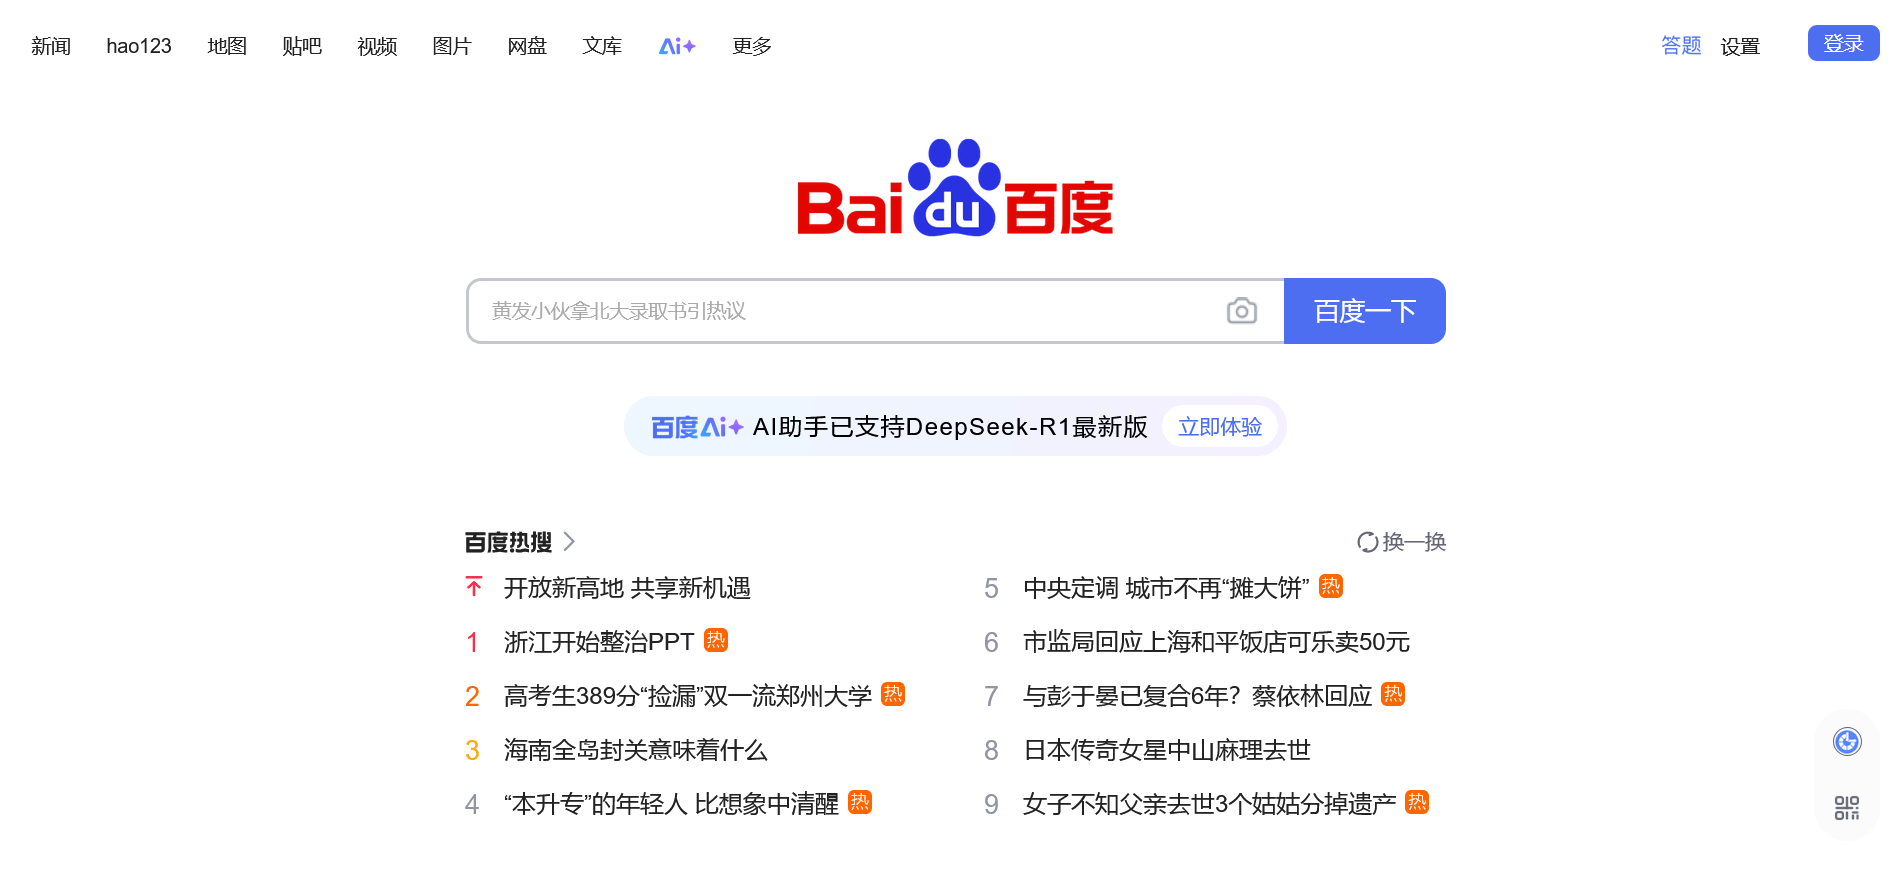1891x874 pixels.
Task: Show the QR code icon in the right sidebar
Action: coord(1846,808)
